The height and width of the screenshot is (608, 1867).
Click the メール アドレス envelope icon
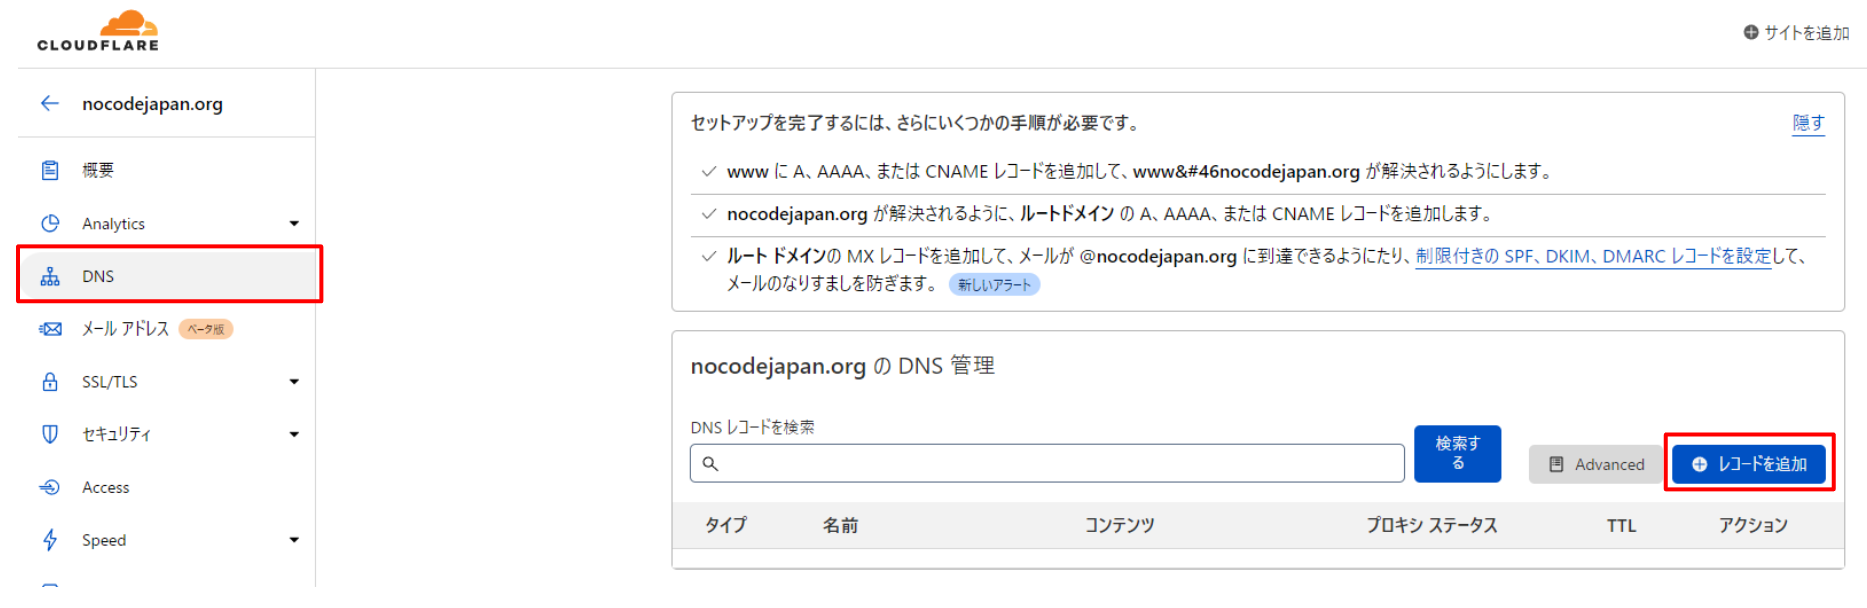(x=50, y=329)
